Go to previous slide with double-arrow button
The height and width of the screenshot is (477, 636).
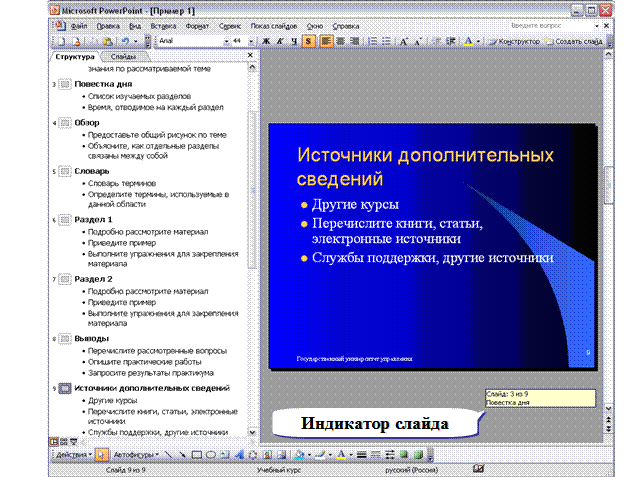coord(608,419)
